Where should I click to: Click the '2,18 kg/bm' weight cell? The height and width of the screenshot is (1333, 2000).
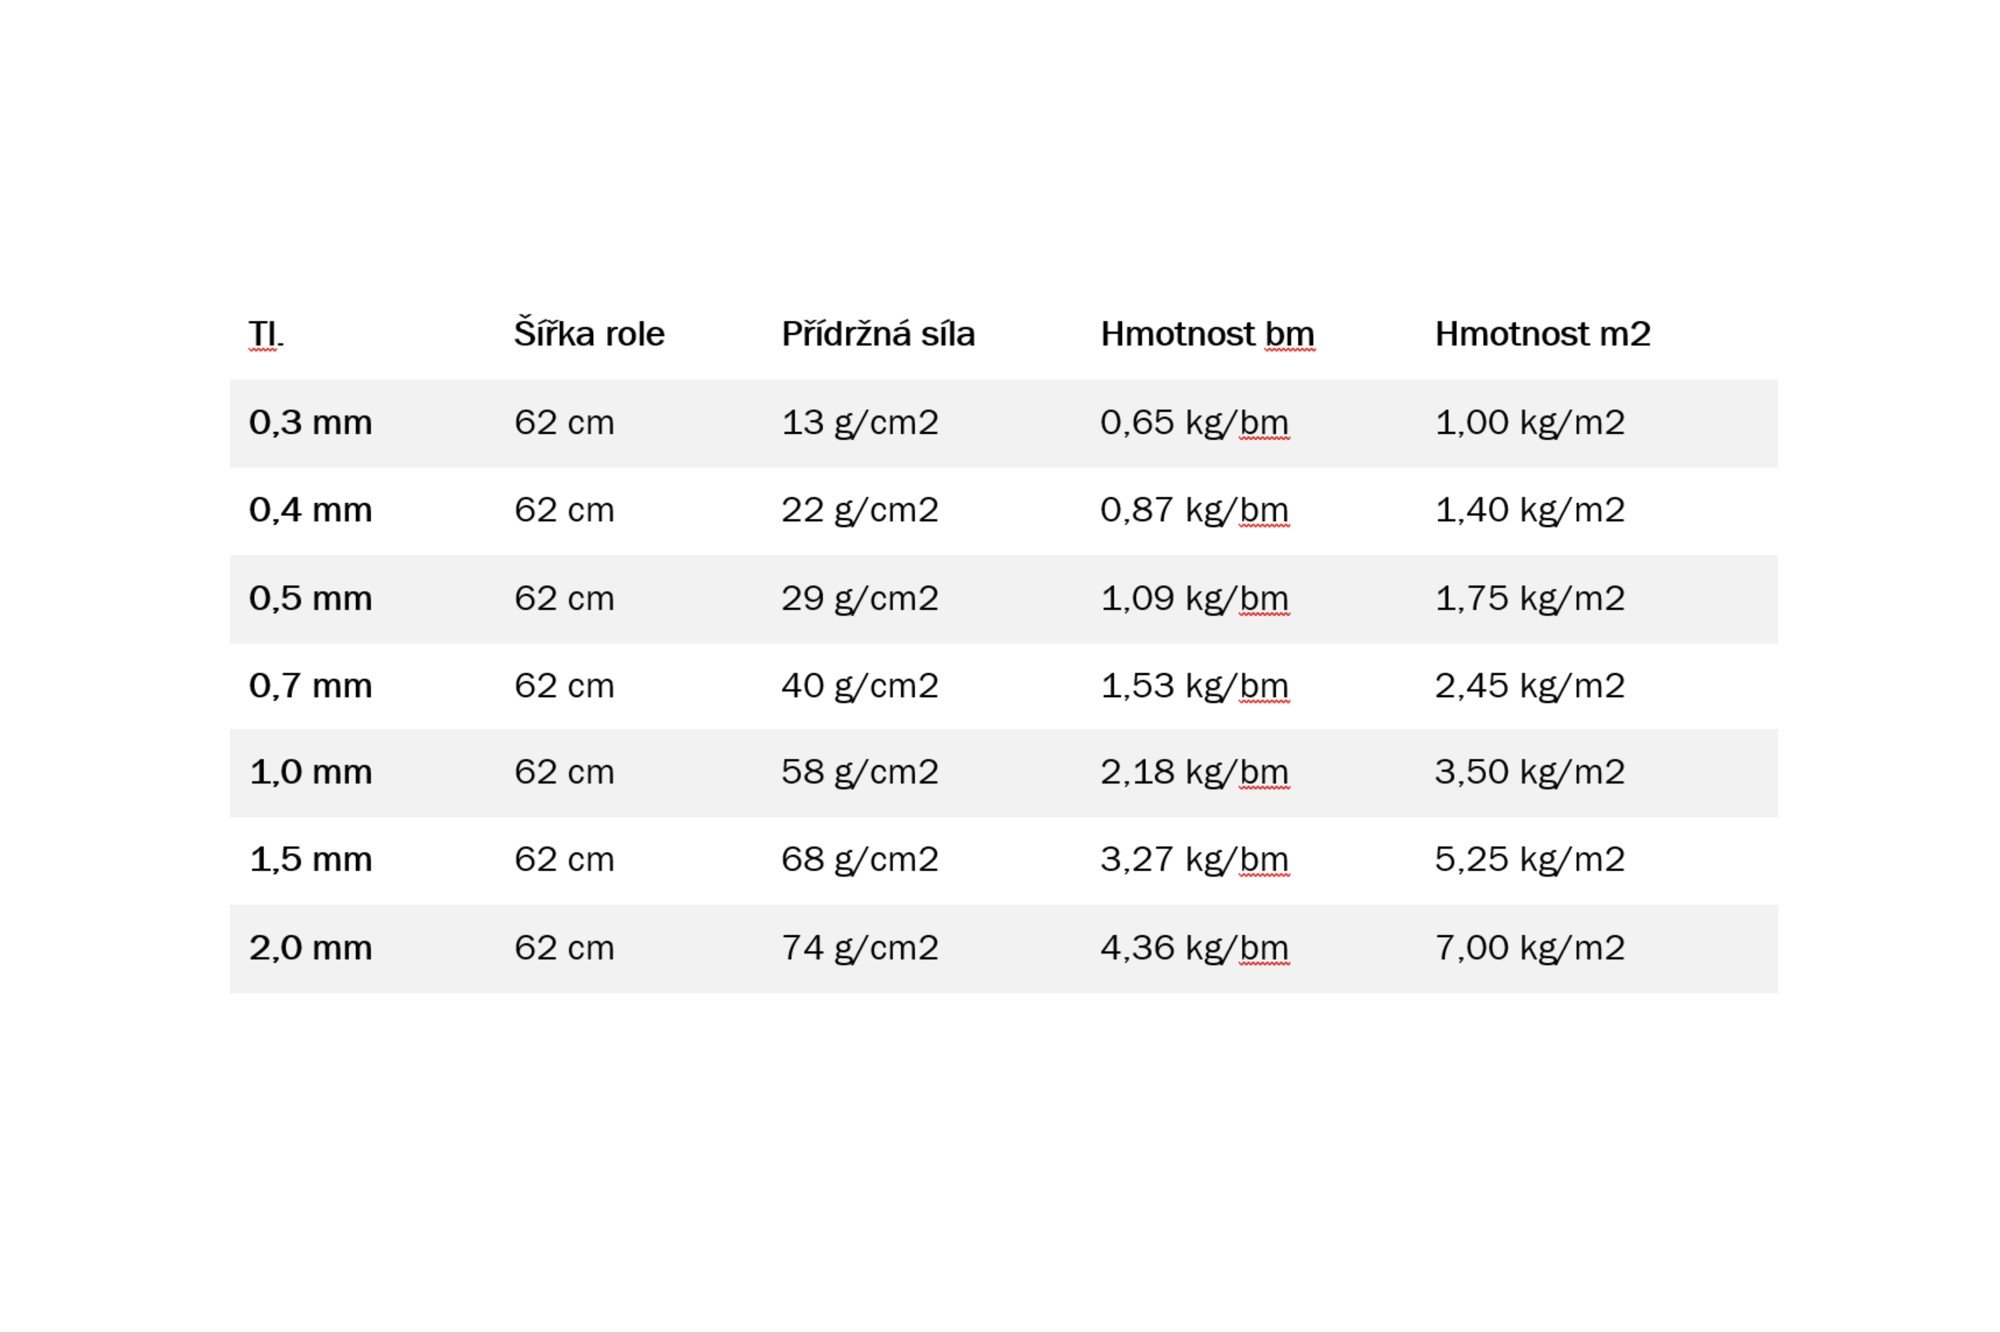[x=1195, y=772]
